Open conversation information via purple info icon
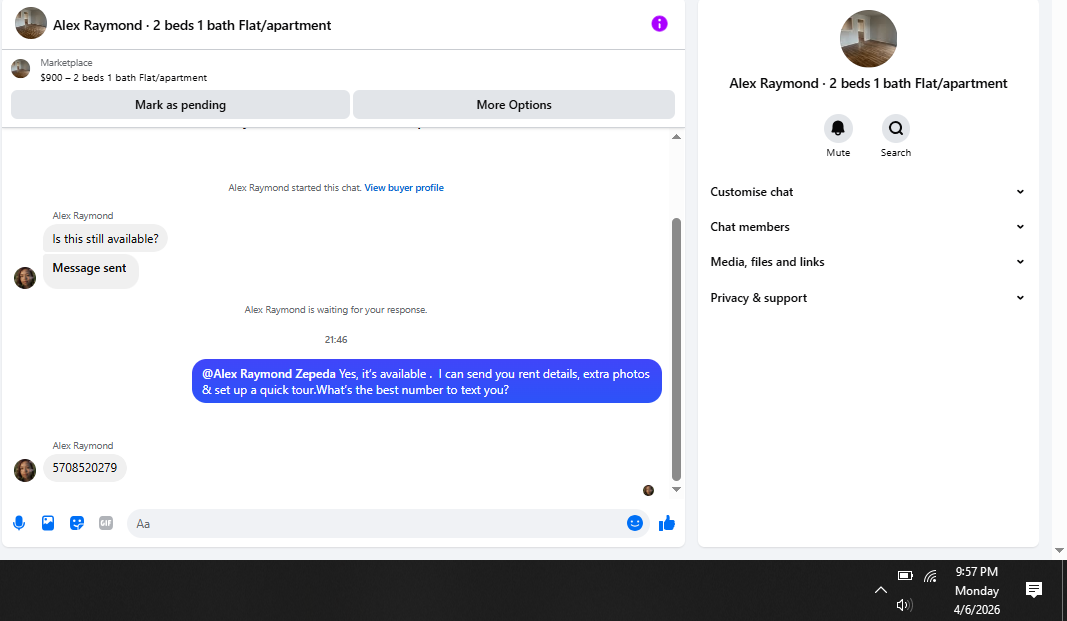The width and height of the screenshot is (1067, 621). (659, 24)
